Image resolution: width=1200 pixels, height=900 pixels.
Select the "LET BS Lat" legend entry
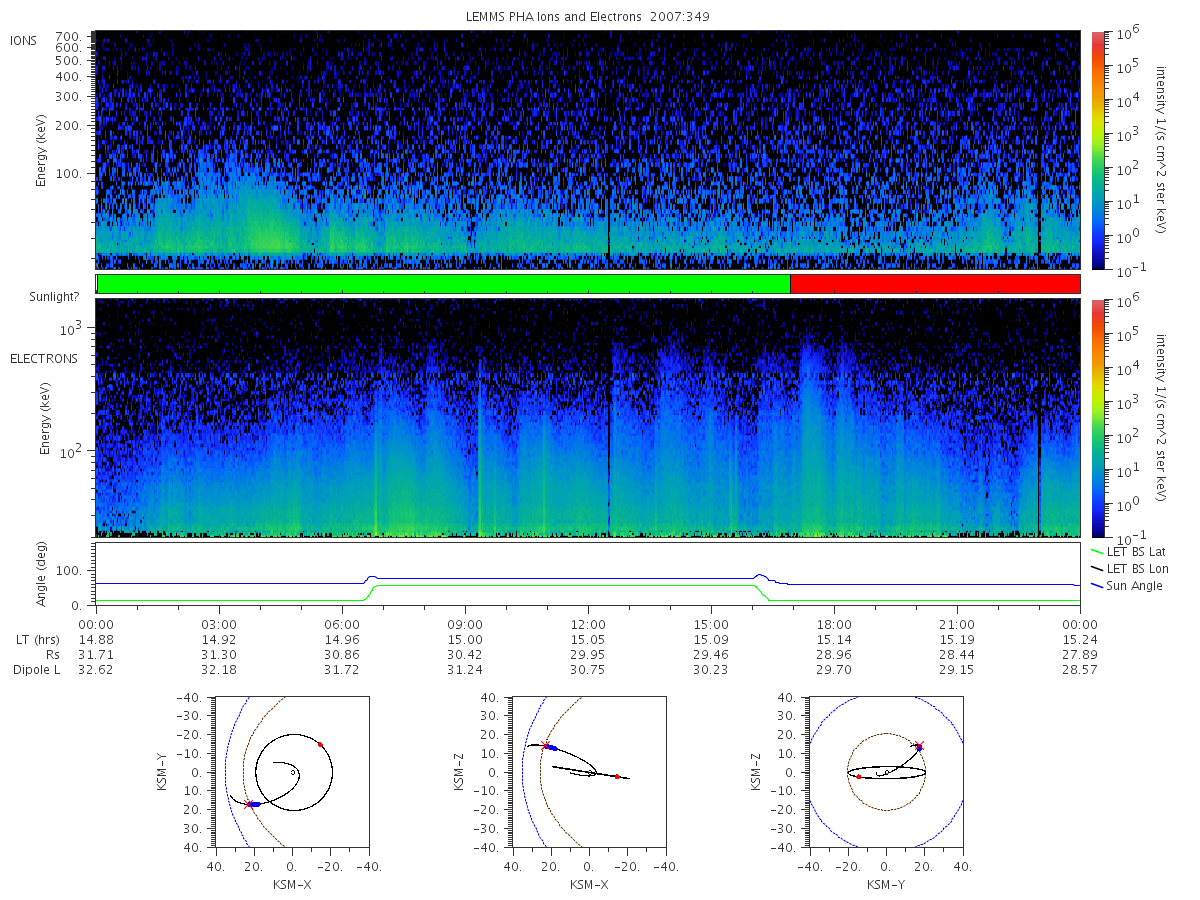1130,551
